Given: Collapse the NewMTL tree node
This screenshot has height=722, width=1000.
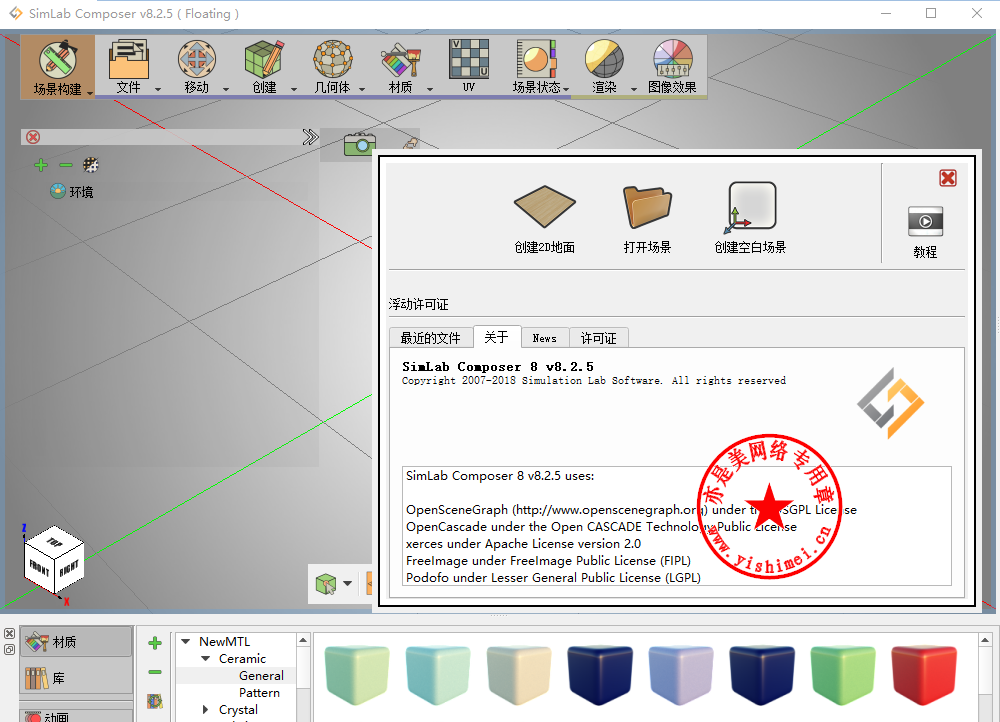Looking at the screenshot, I should click(x=186, y=642).
